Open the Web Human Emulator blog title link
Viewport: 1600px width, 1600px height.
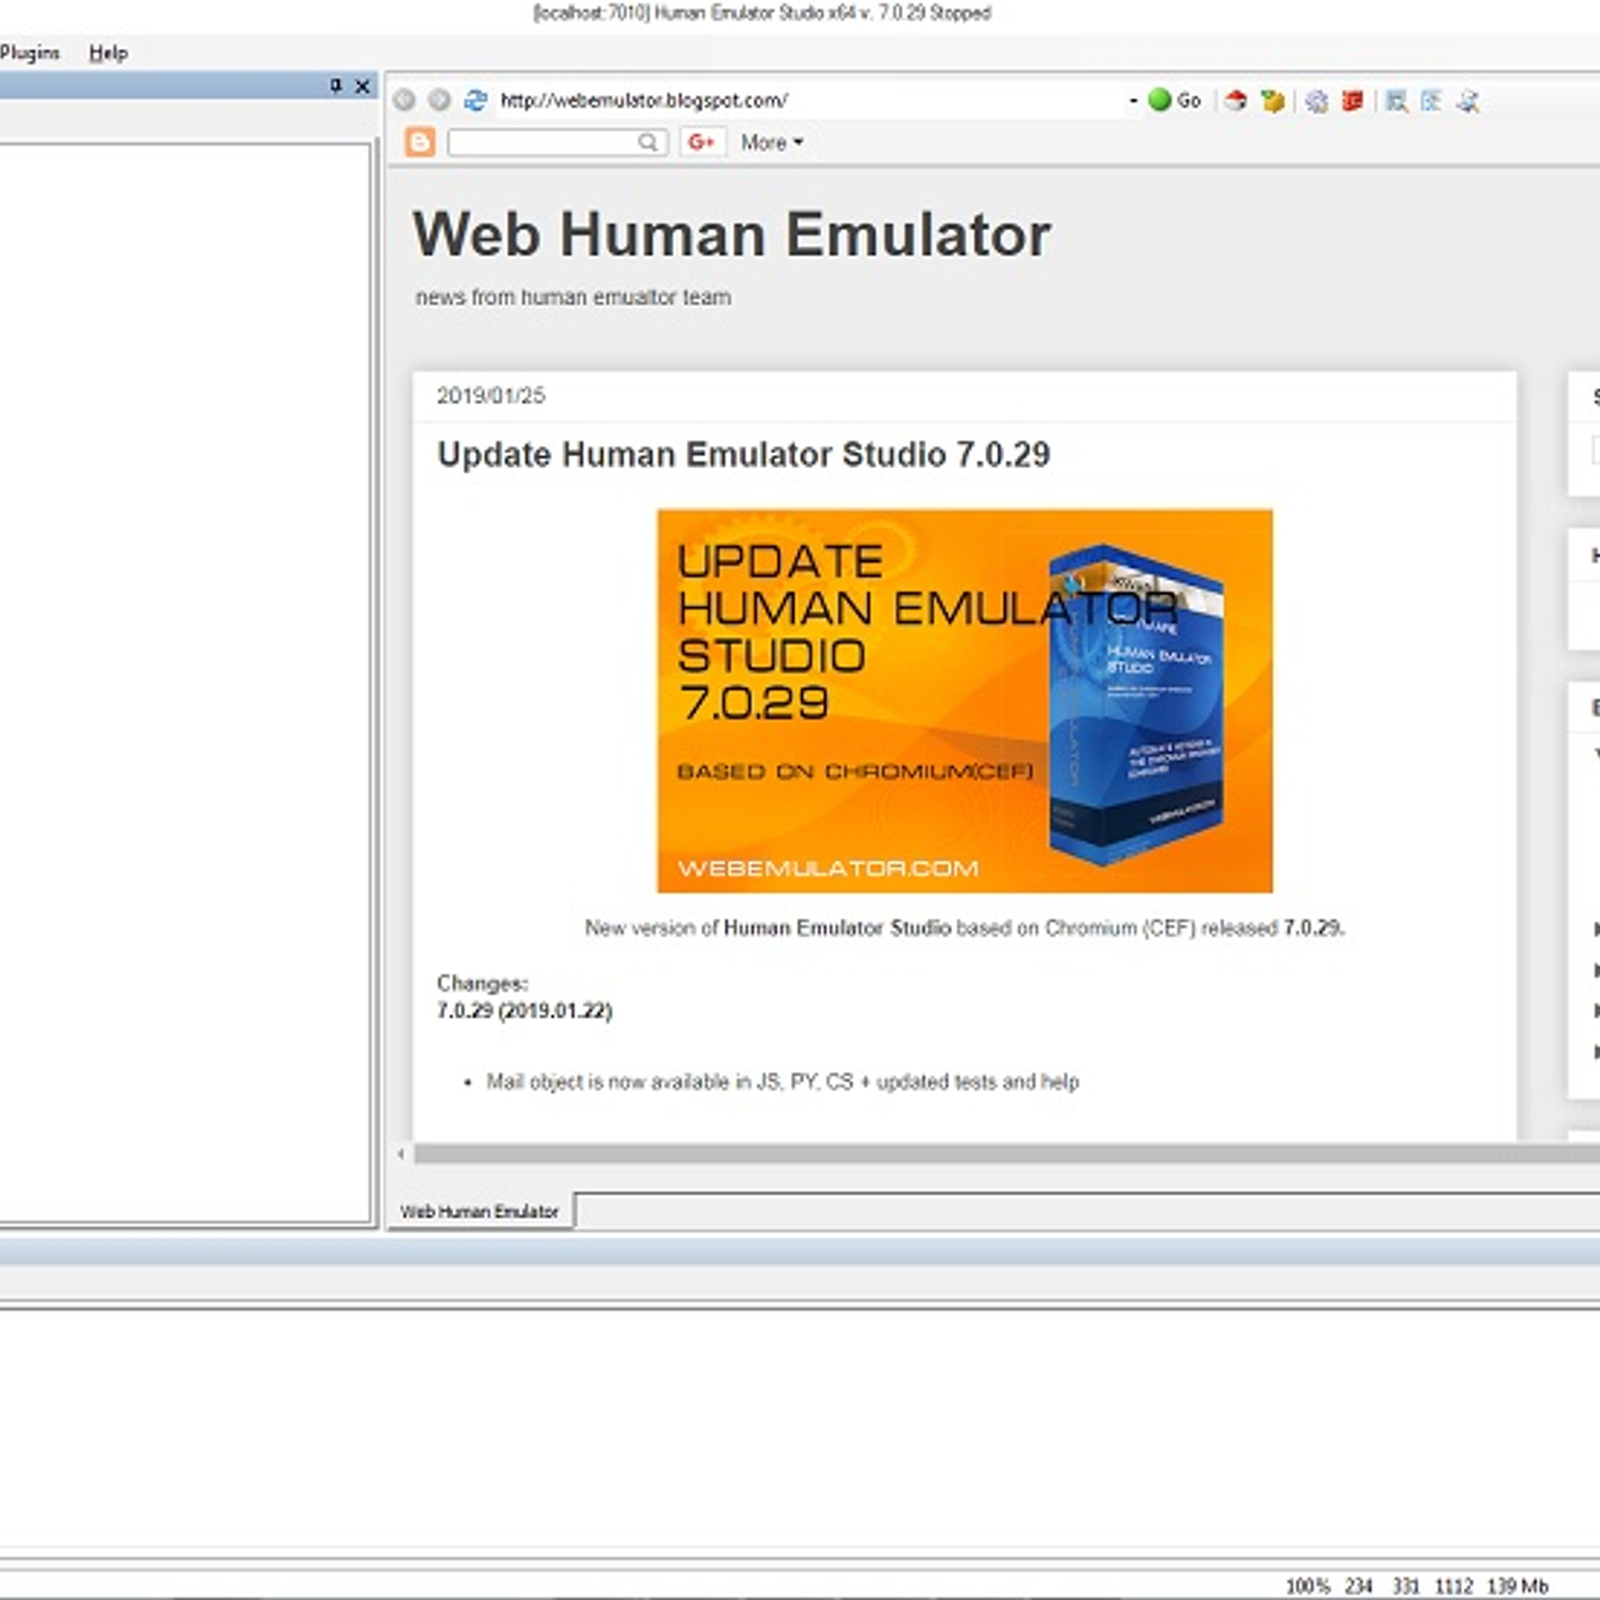[x=731, y=234]
